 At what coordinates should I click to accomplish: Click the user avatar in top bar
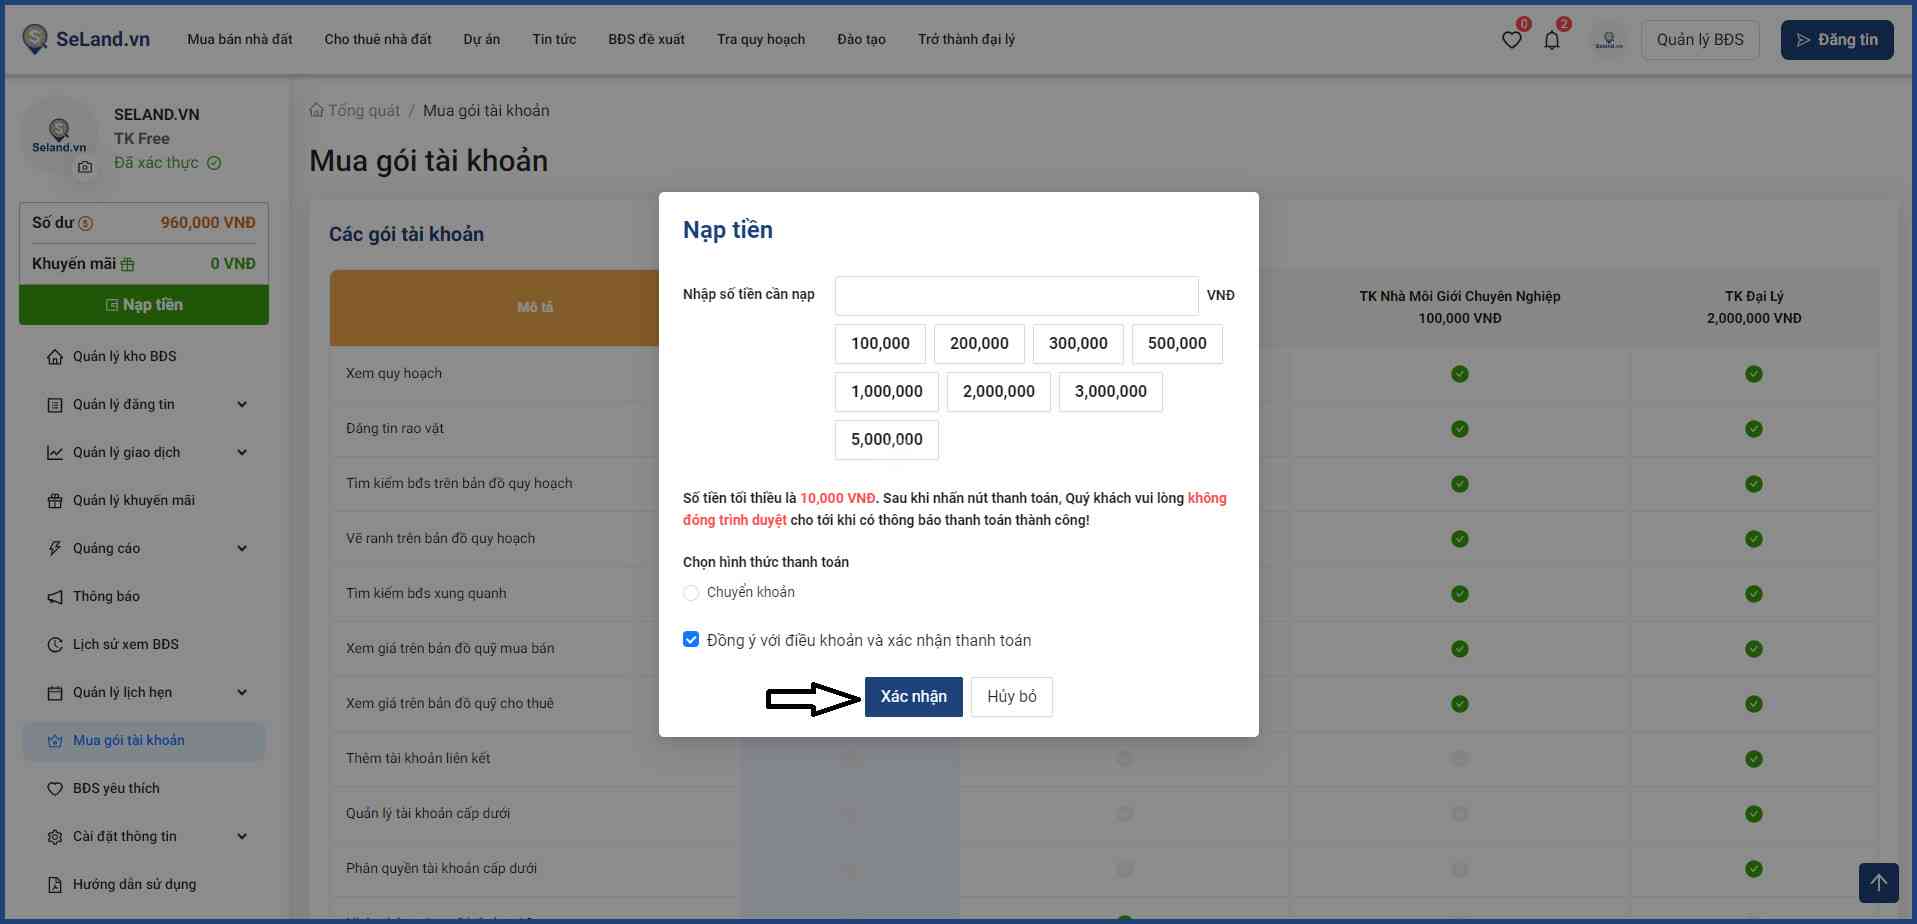click(x=1608, y=40)
